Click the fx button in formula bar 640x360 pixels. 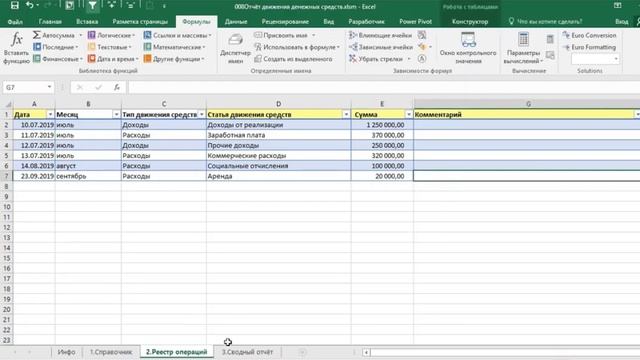(117, 87)
